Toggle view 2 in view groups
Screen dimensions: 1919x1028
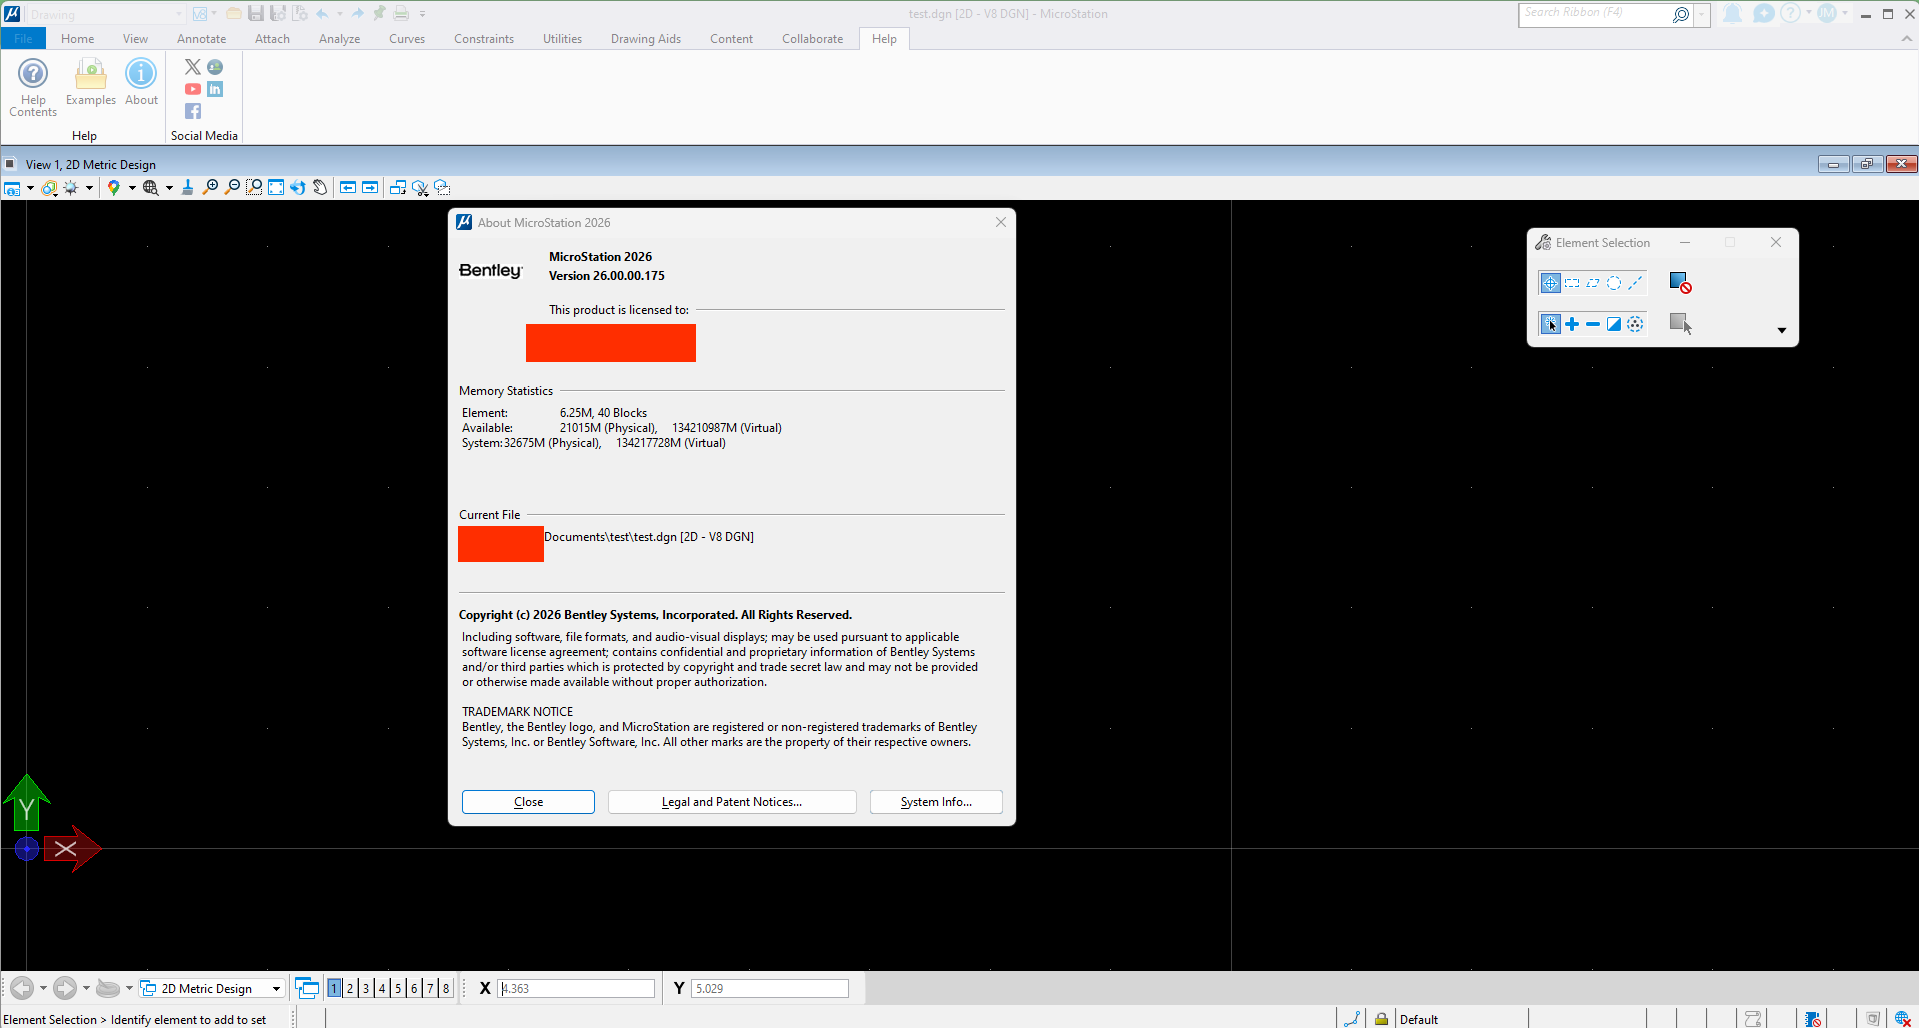[x=350, y=988]
